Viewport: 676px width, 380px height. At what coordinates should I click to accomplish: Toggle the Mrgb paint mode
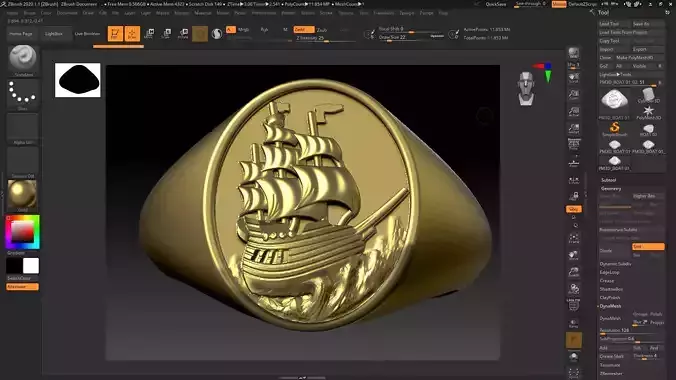[244, 29]
